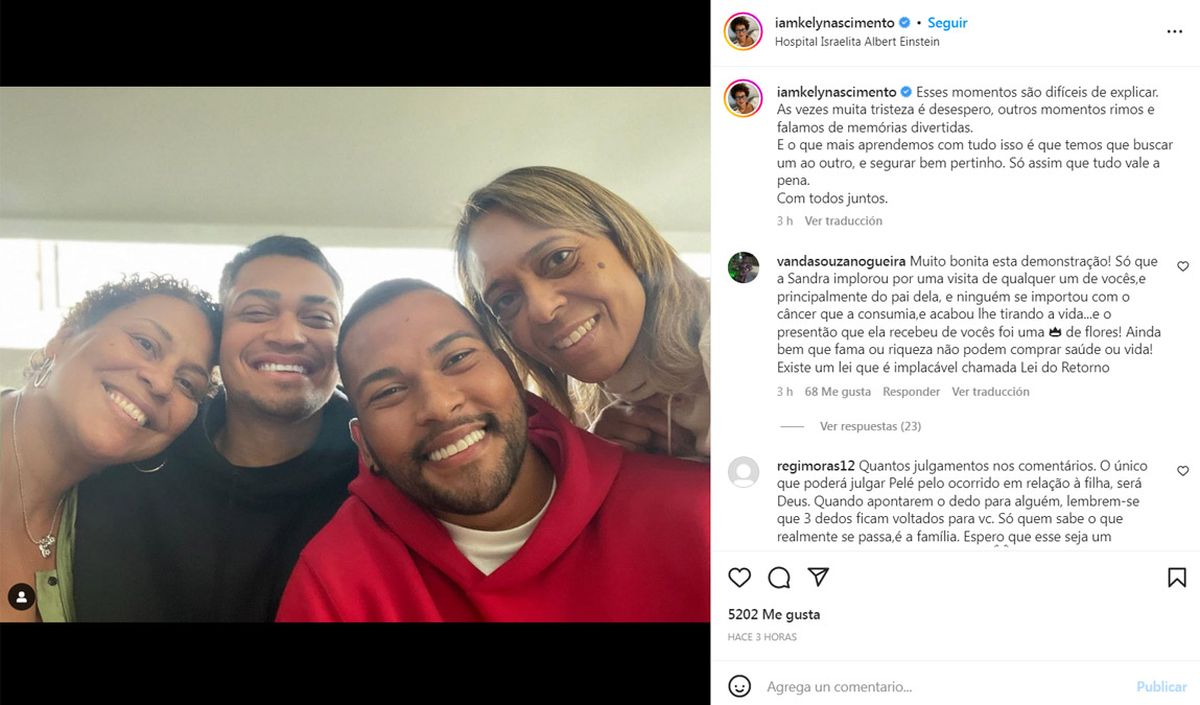Image resolution: width=1200 pixels, height=705 pixels.
Task: Like the post with the heart icon
Action: click(x=739, y=577)
